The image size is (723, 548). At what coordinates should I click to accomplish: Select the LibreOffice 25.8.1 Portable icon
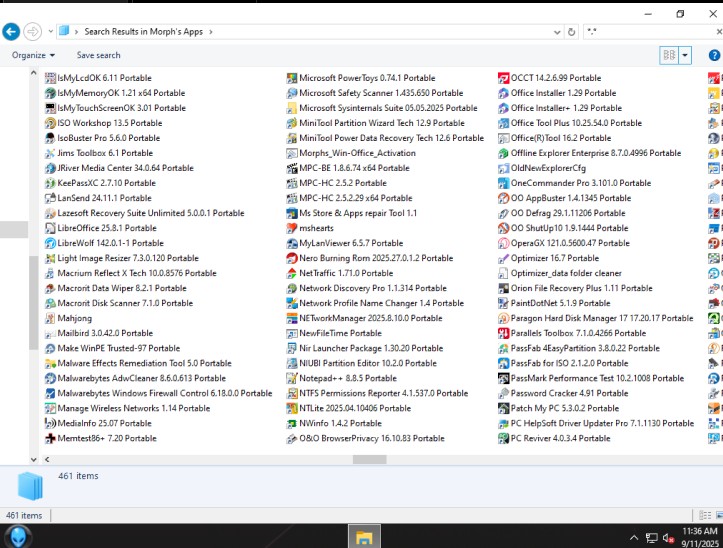click(50, 228)
